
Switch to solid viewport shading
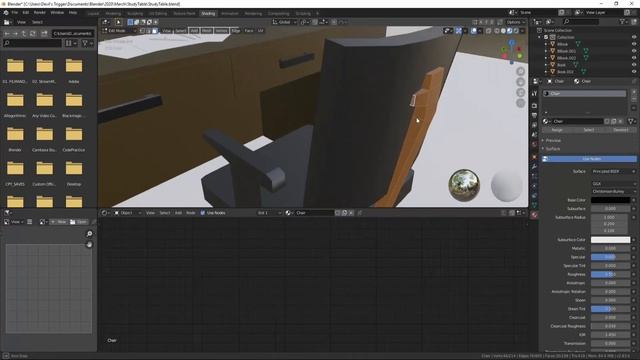(x=503, y=31)
